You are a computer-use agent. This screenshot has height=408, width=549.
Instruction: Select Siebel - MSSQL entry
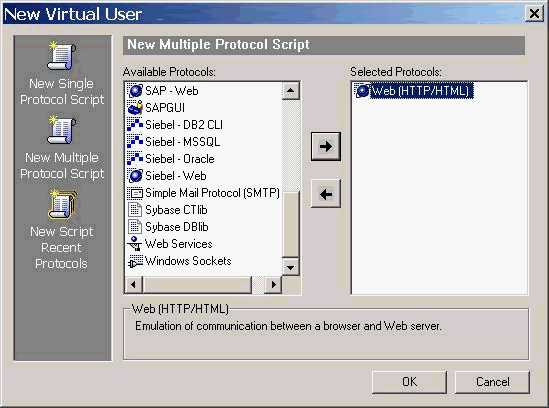182,141
